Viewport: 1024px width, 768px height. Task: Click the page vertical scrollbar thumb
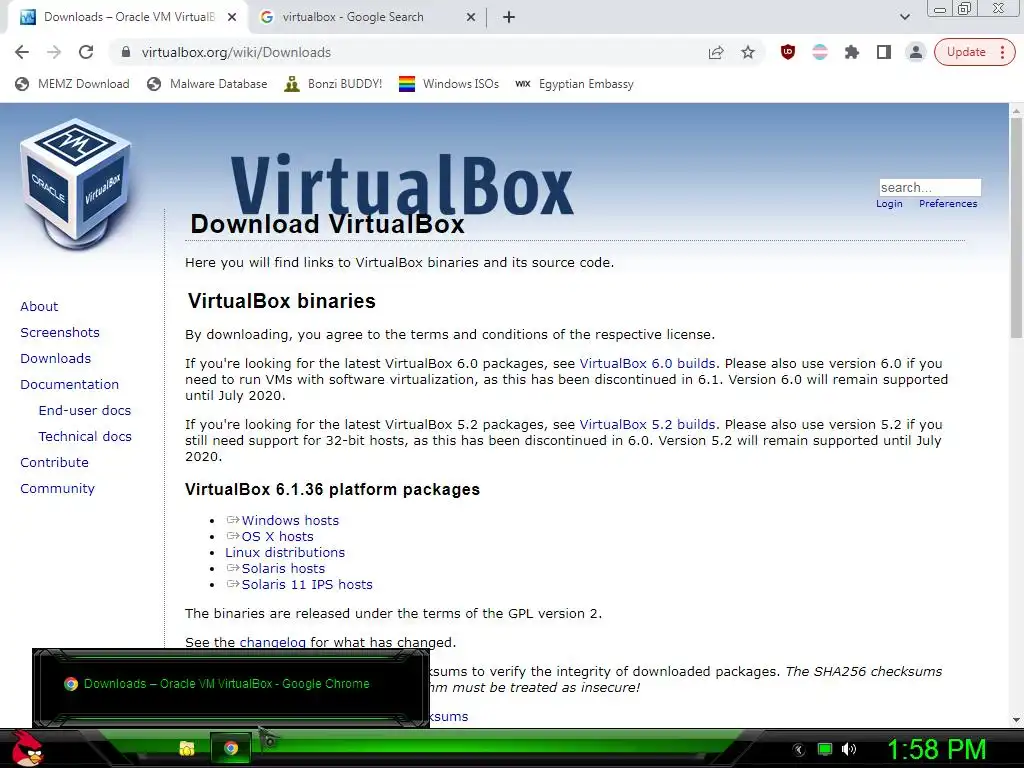1016,229
